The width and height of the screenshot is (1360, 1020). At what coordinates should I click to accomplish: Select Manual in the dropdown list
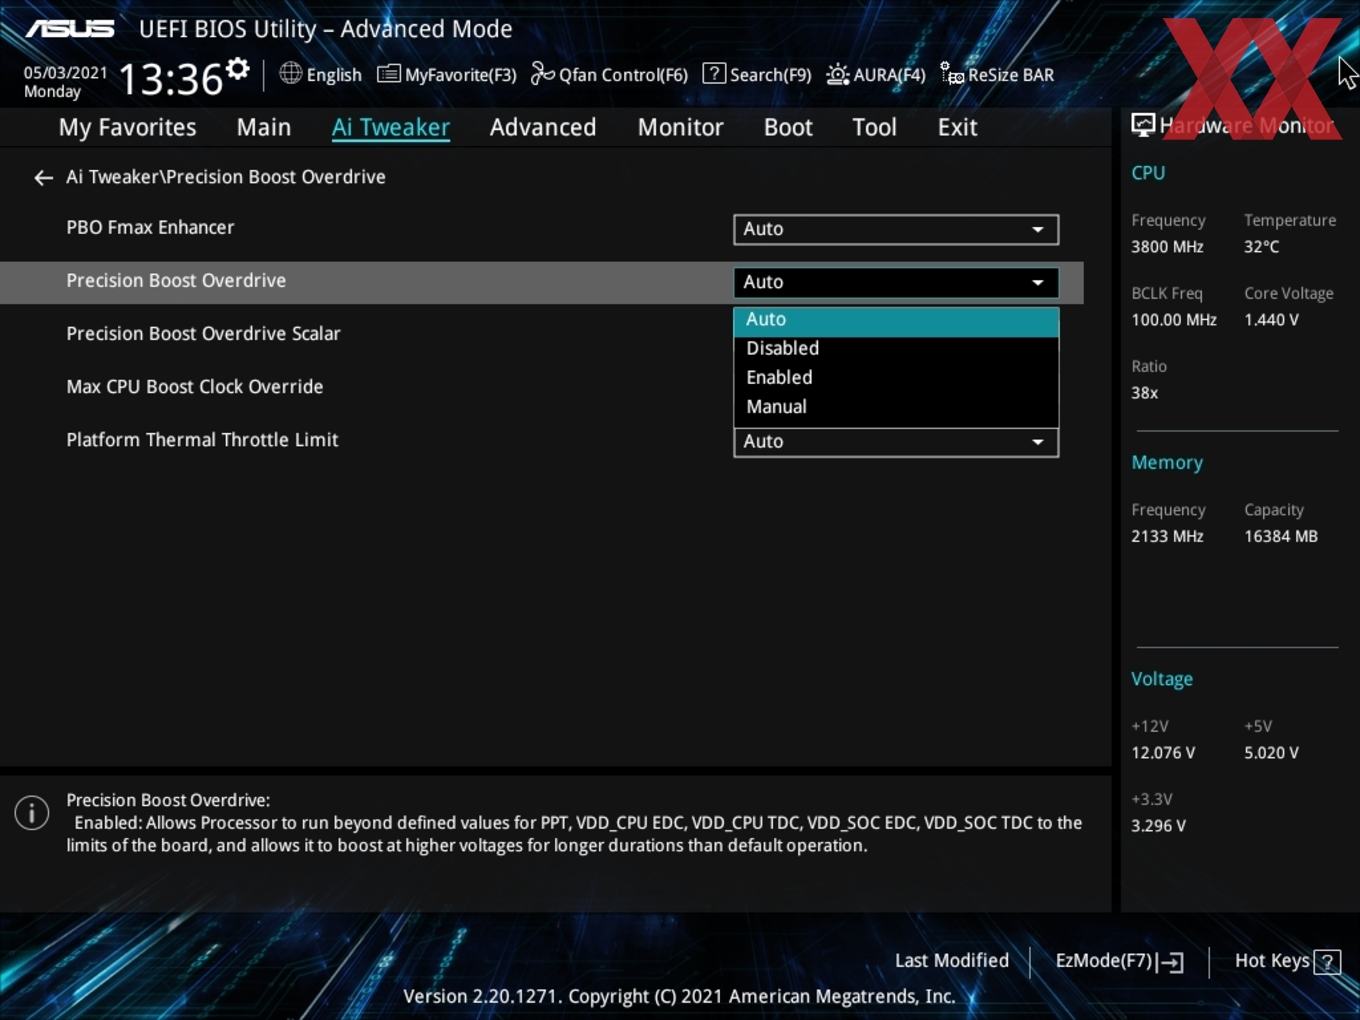(896, 407)
